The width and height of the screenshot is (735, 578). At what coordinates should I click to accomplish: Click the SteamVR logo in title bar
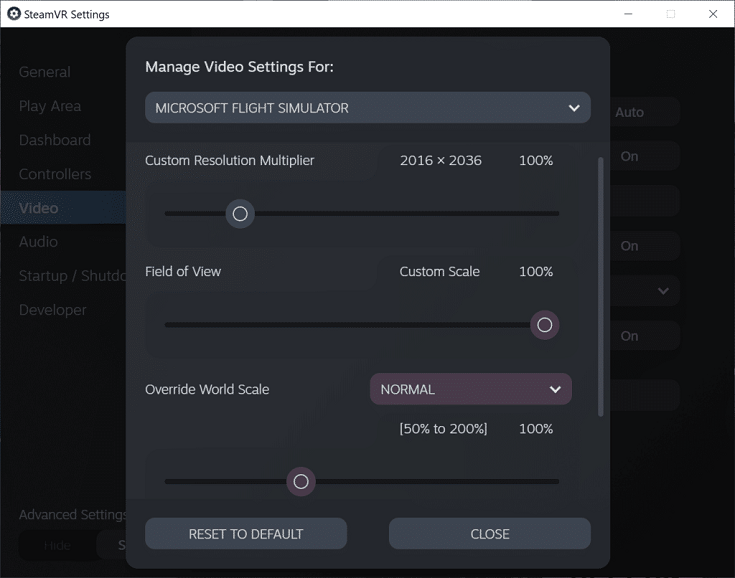(14, 14)
